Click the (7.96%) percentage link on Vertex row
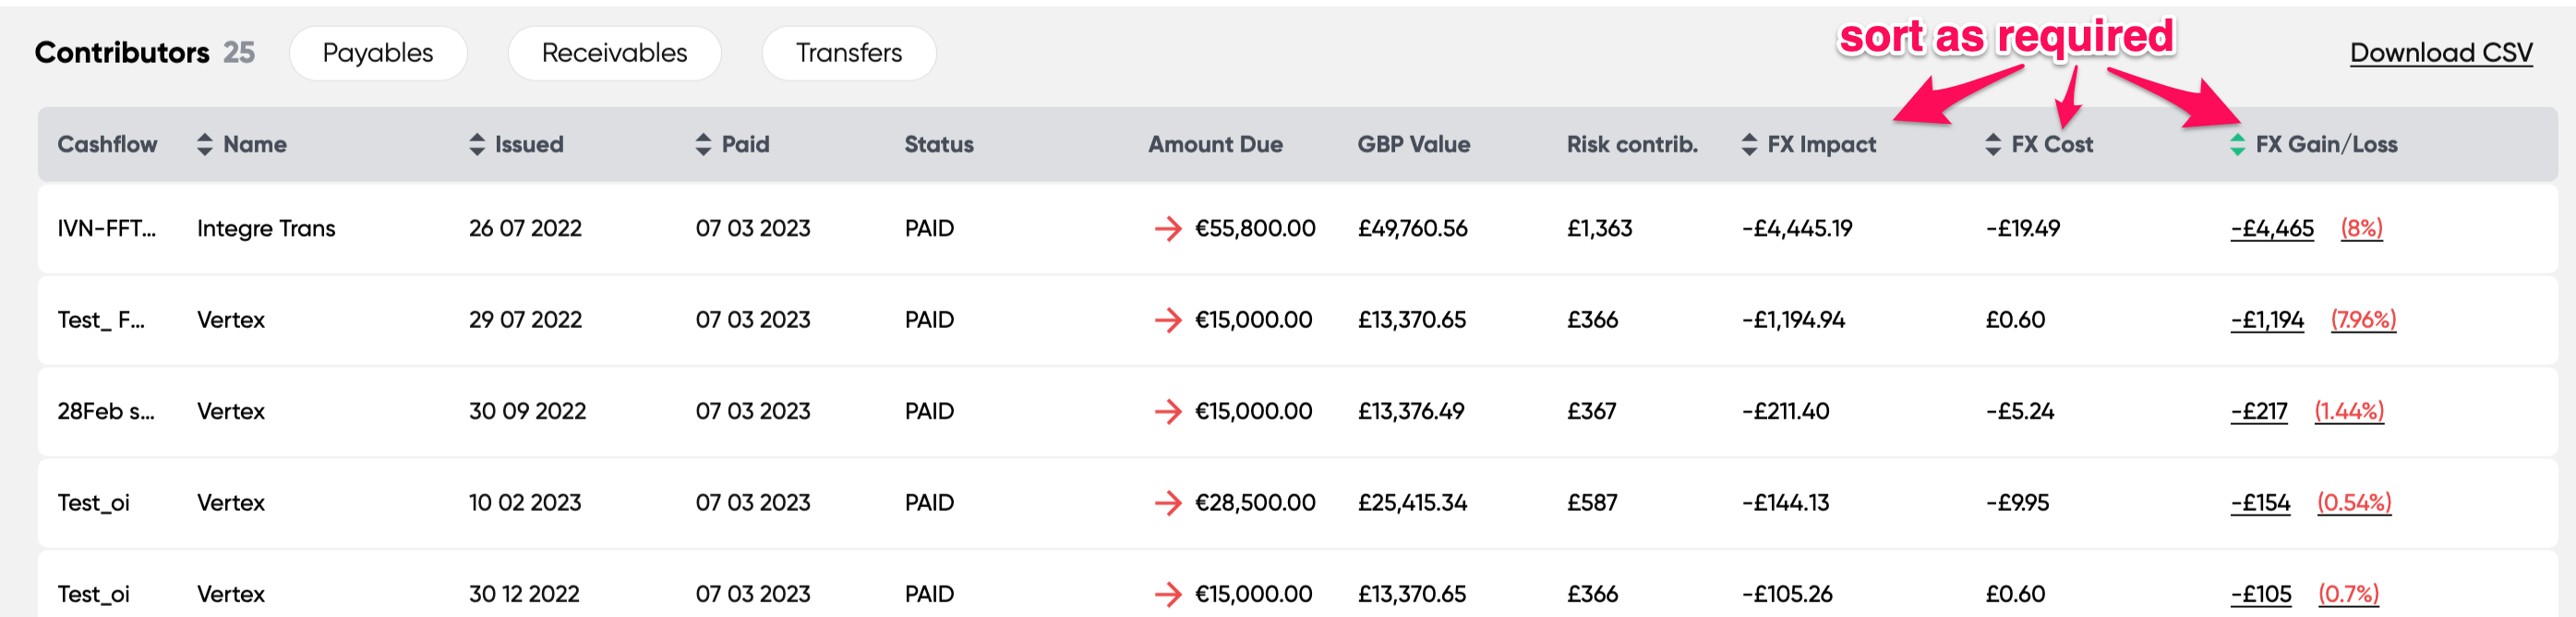Screen dimensions: 2576x617 click(x=2363, y=320)
